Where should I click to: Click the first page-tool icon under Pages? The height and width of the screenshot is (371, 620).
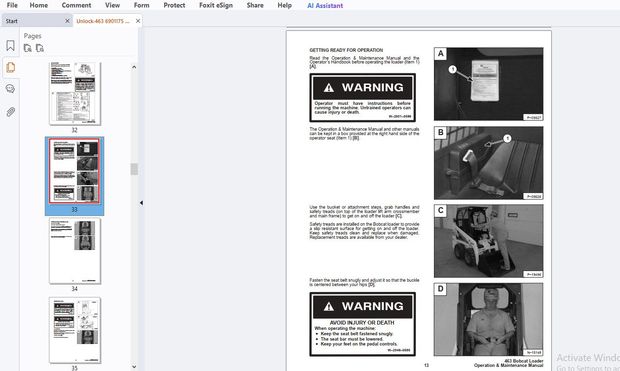27,48
